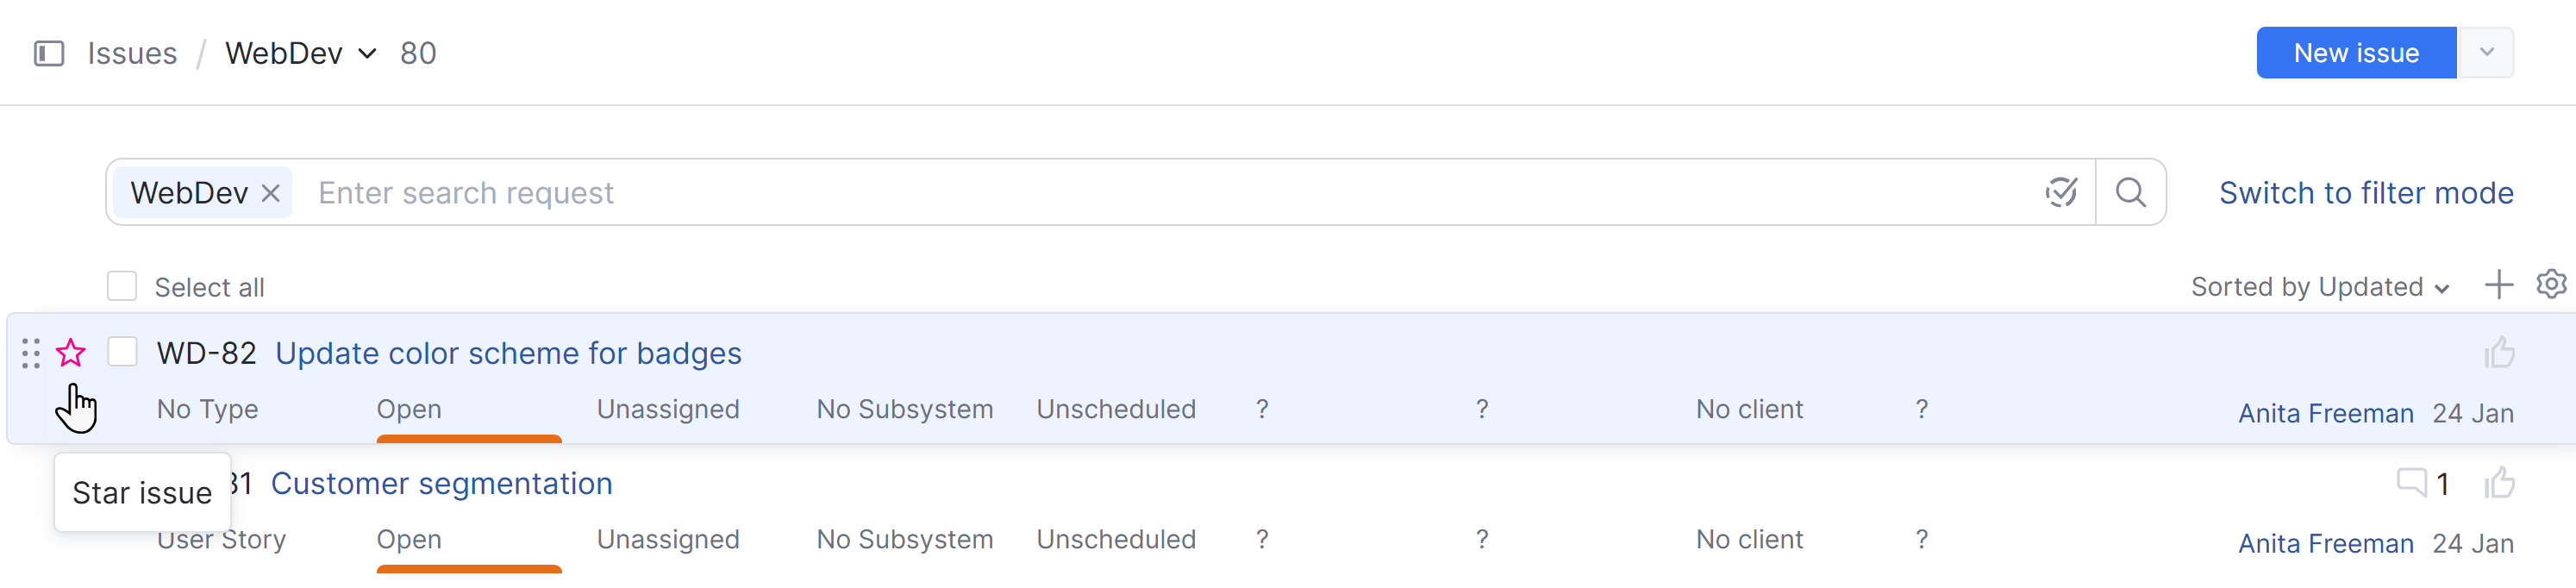The image size is (2576, 588).
Task: Tick the WD-82 issue checkbox
Action: tap(122, 352)
